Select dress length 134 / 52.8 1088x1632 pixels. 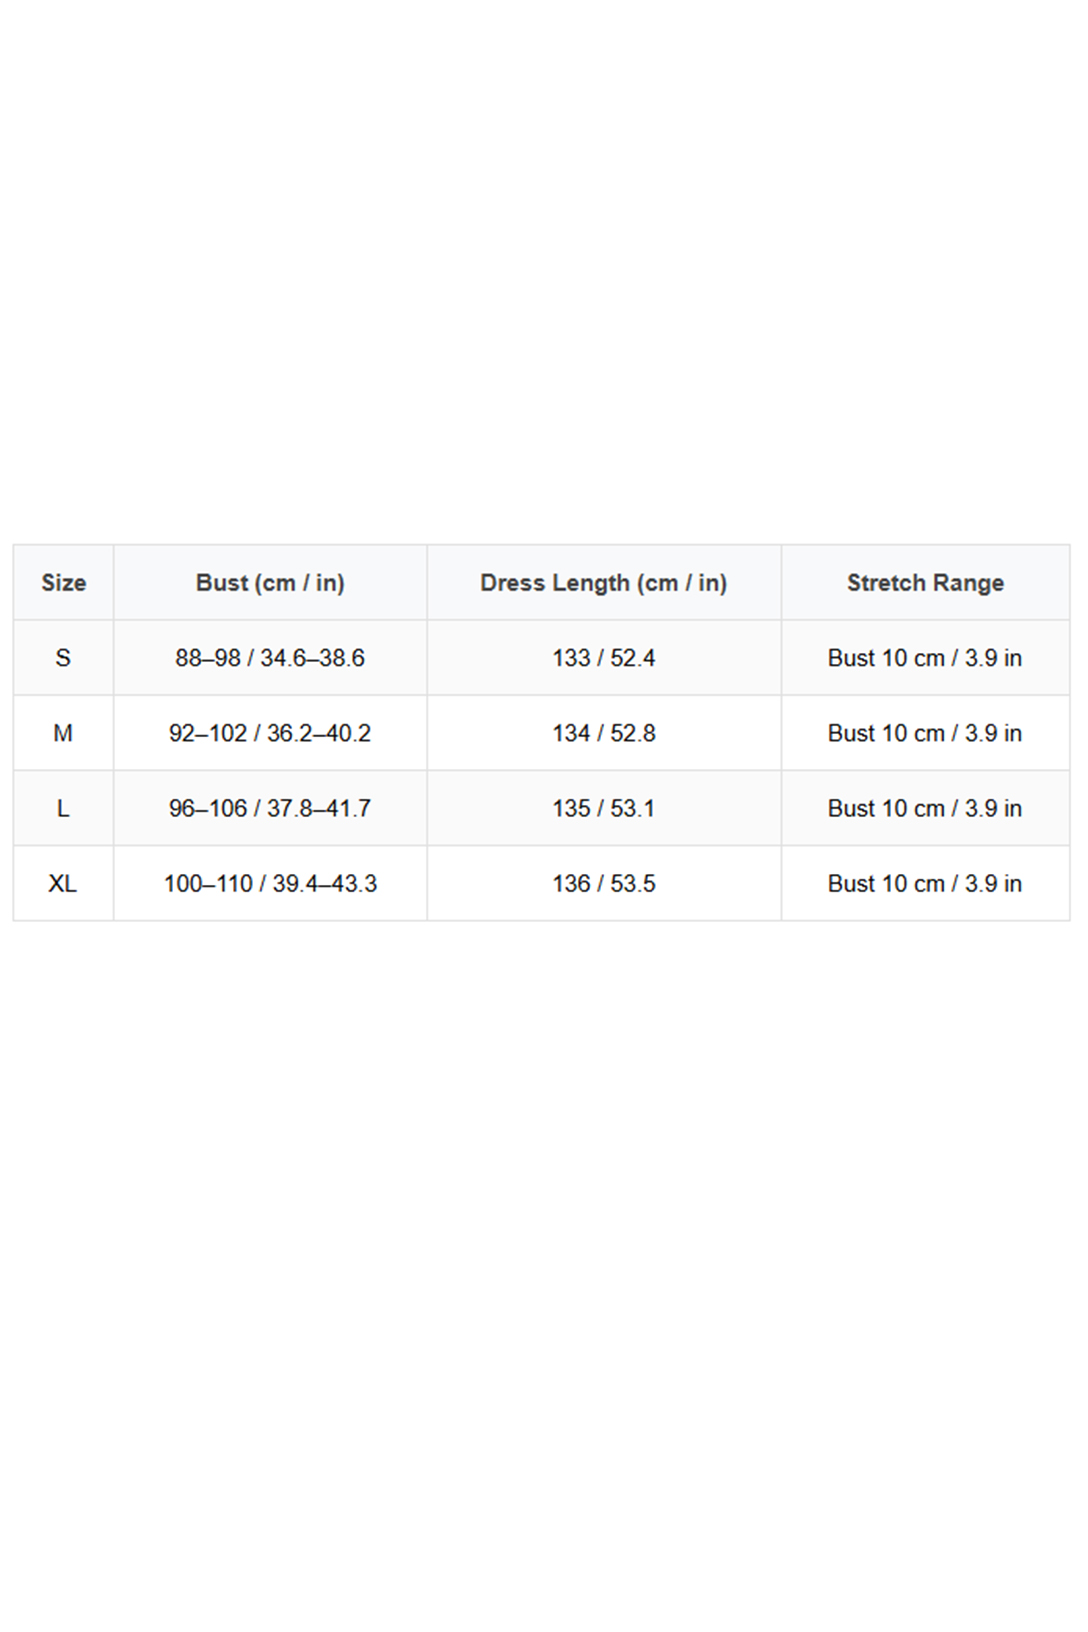pyautogui.click(x=603, y=733)
